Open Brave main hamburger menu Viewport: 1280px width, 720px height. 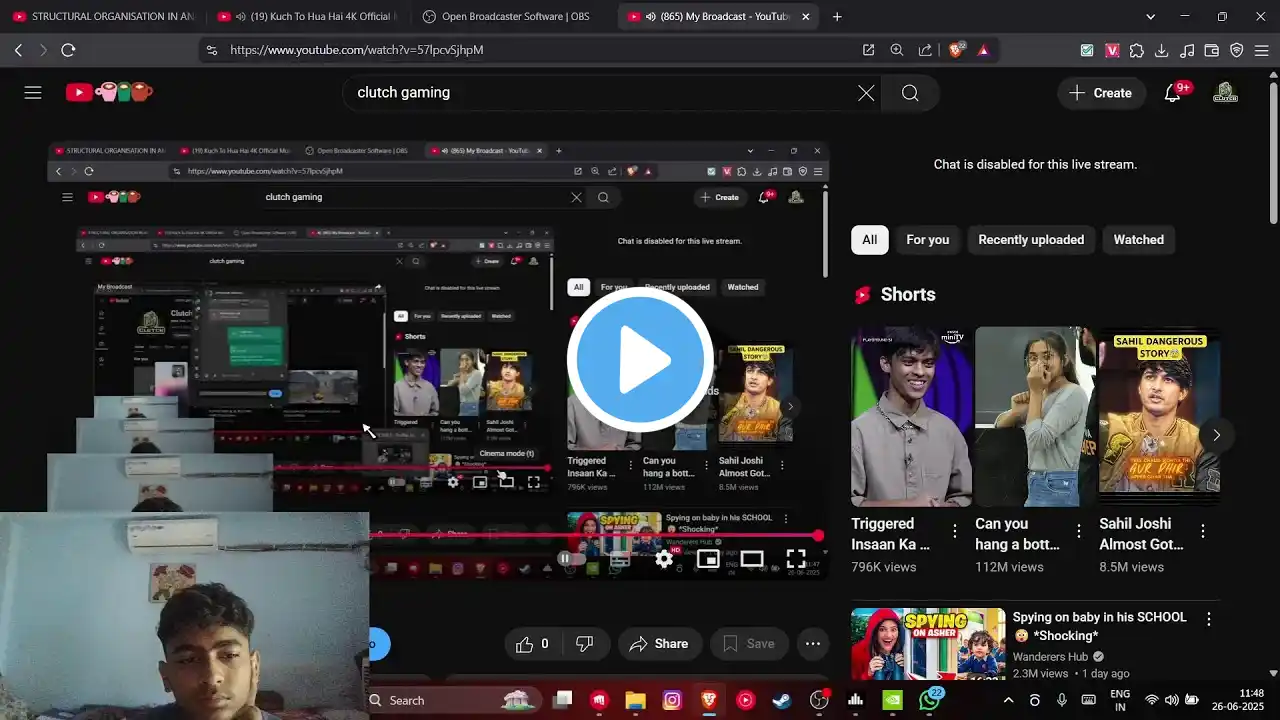pos(1262,50)
